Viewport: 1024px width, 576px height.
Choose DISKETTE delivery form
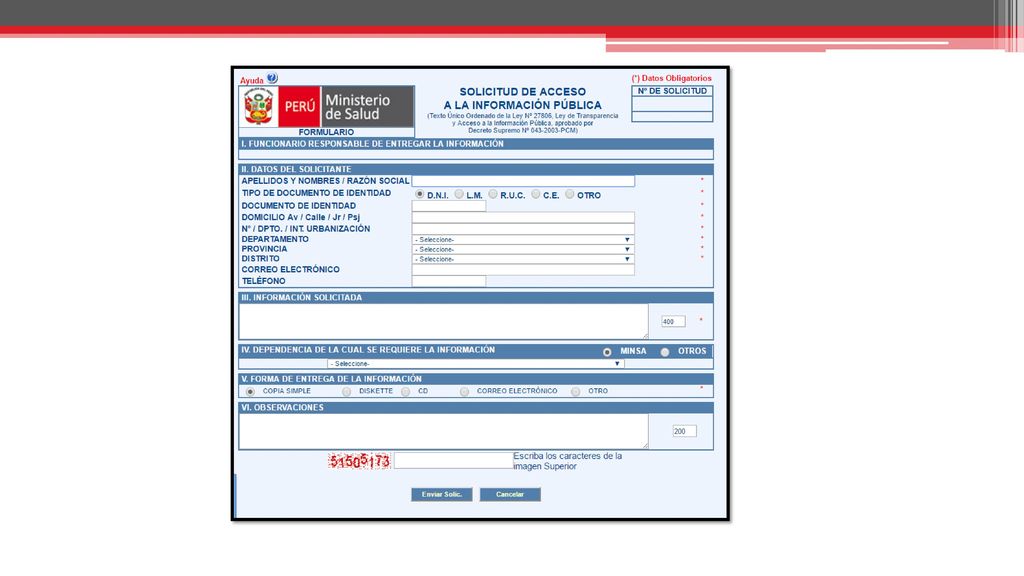pos(346,392)
